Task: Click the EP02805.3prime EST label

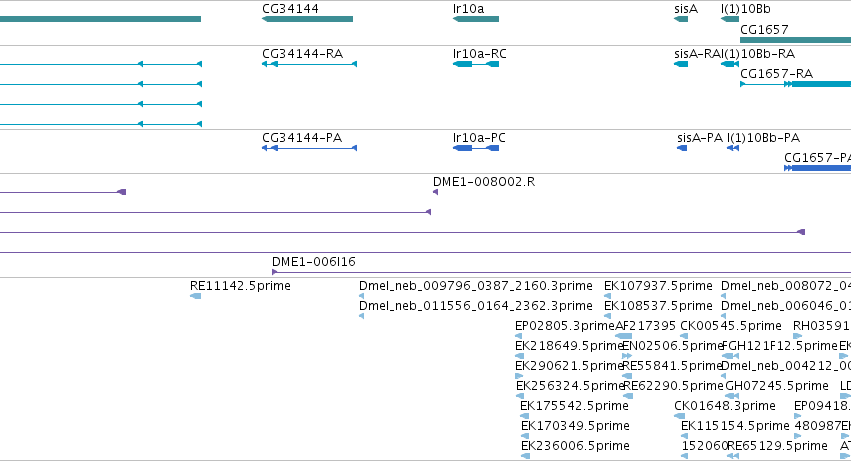Action: click(564, 326)
